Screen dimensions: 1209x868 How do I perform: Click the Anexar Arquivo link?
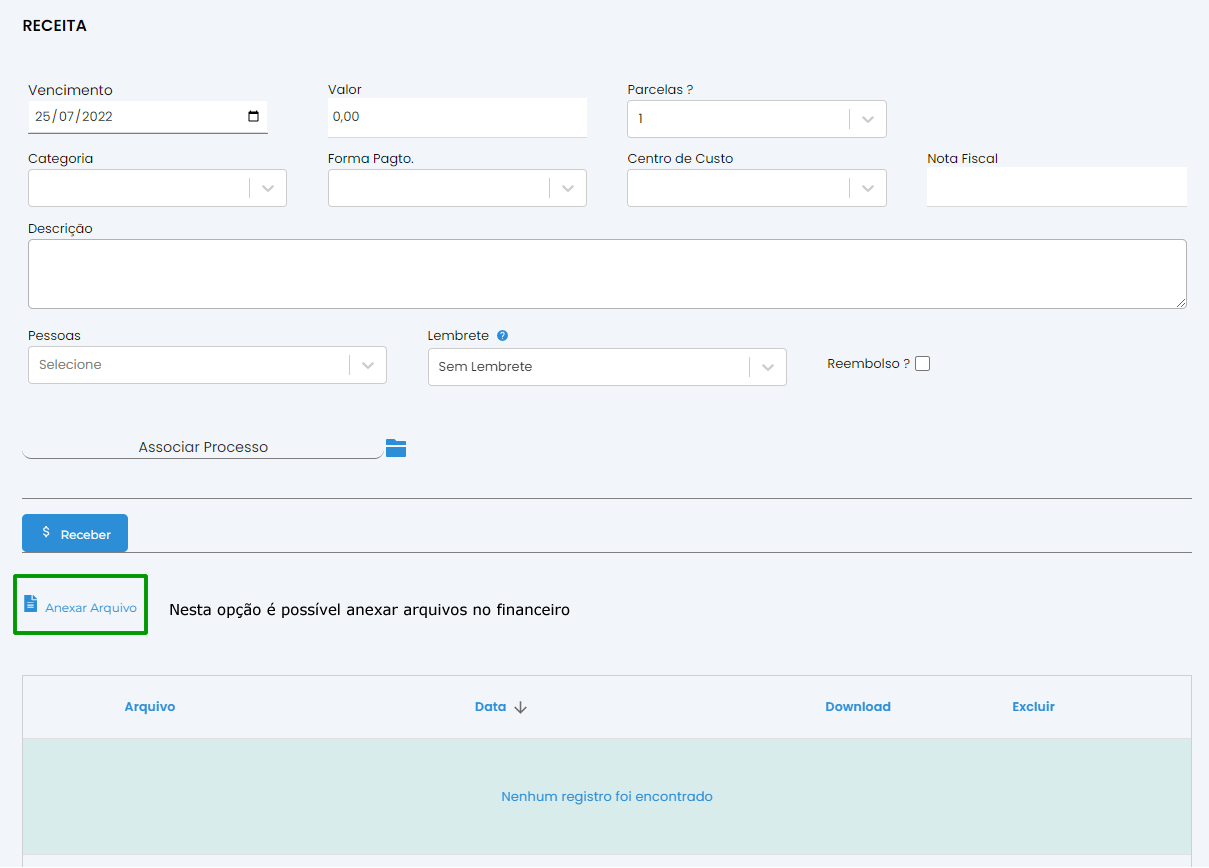[x=91, y=608]
